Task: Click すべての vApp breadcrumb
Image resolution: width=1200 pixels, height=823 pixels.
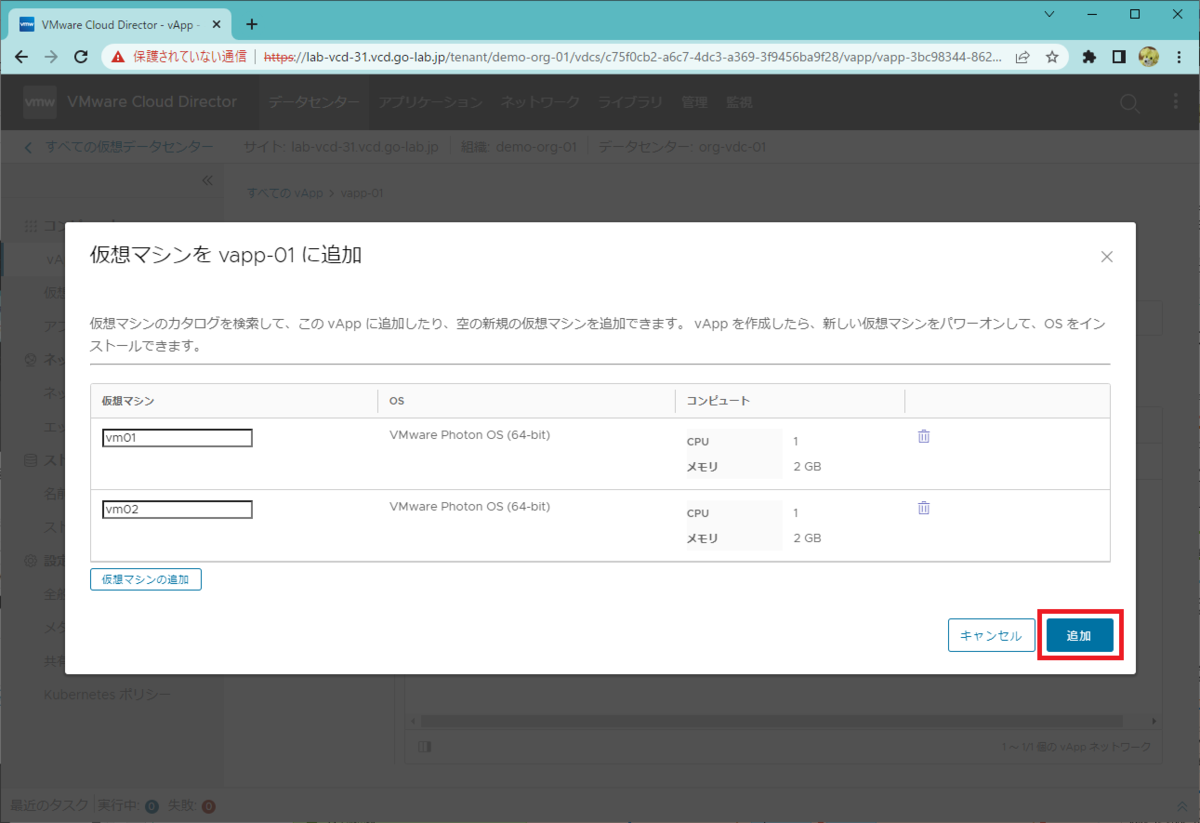Action: 285,192
